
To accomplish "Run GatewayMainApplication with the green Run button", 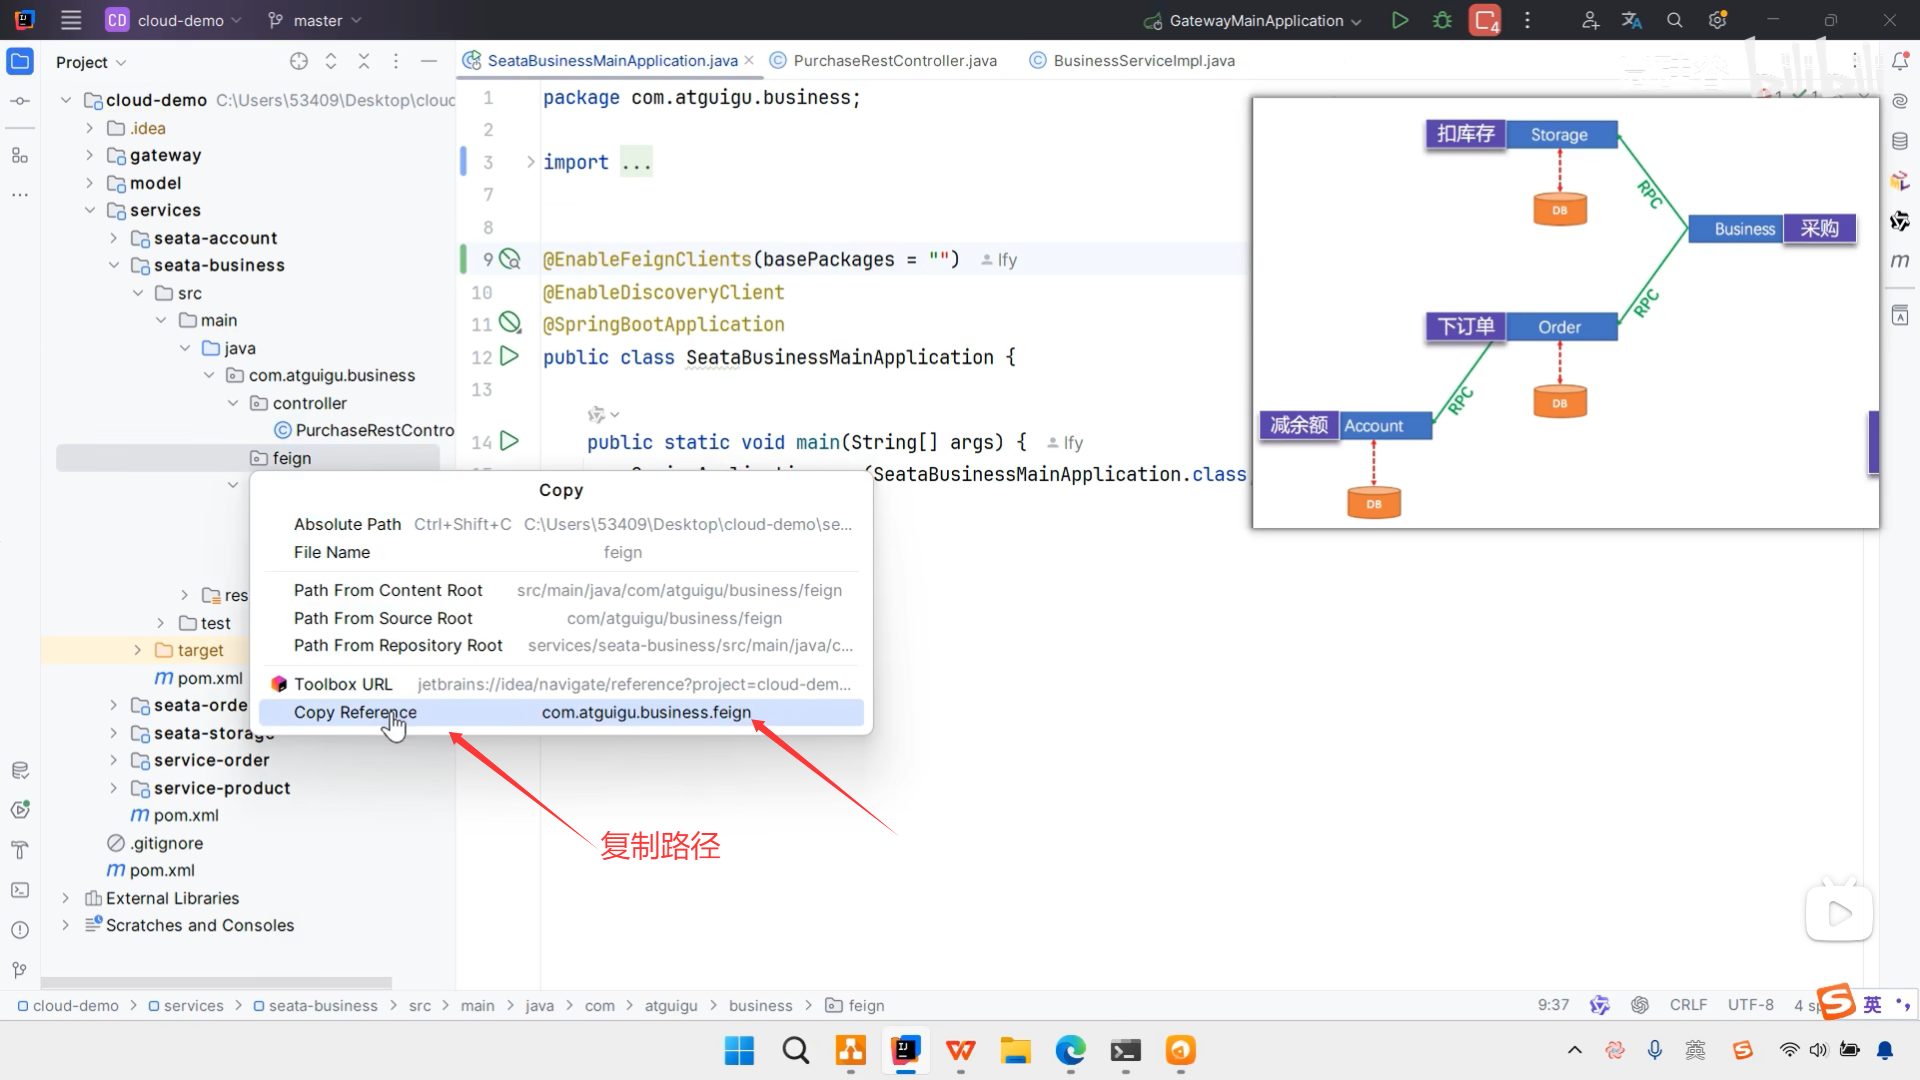I will click(1400, 20).
